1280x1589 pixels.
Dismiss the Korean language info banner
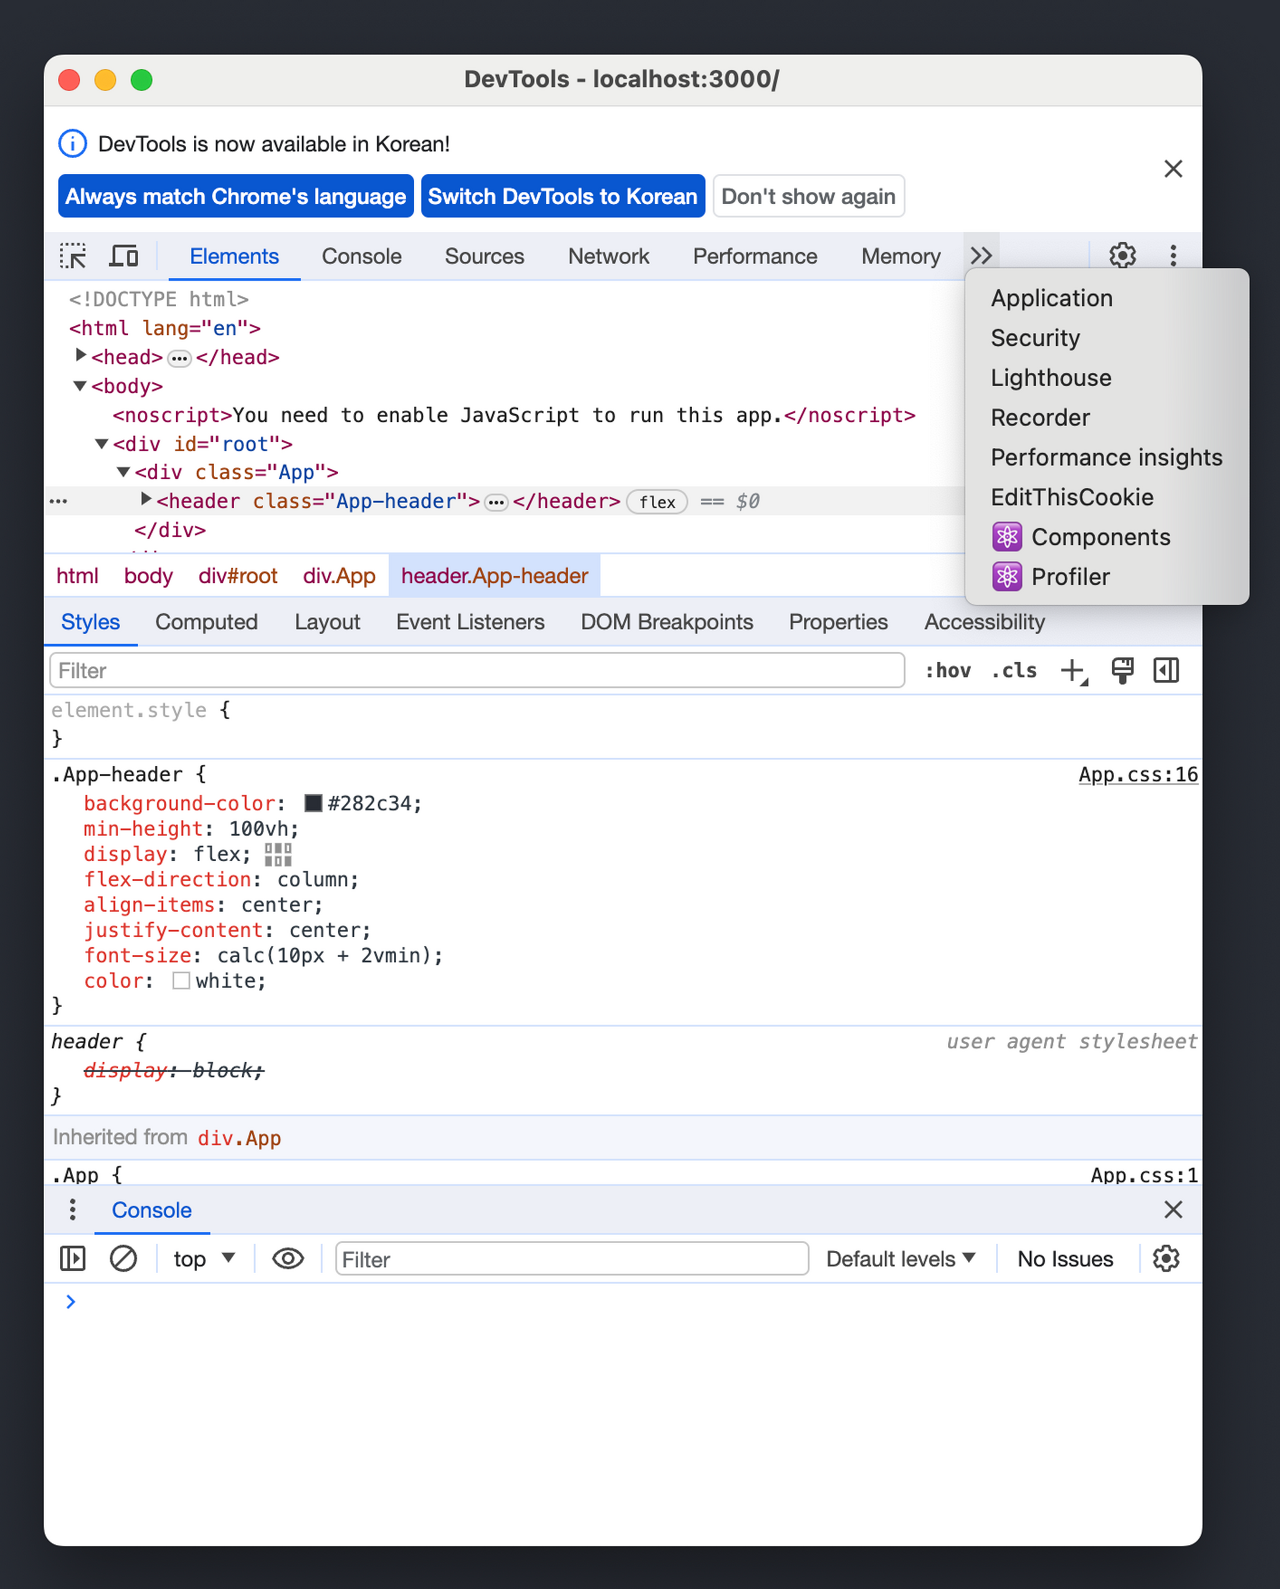1173,169
